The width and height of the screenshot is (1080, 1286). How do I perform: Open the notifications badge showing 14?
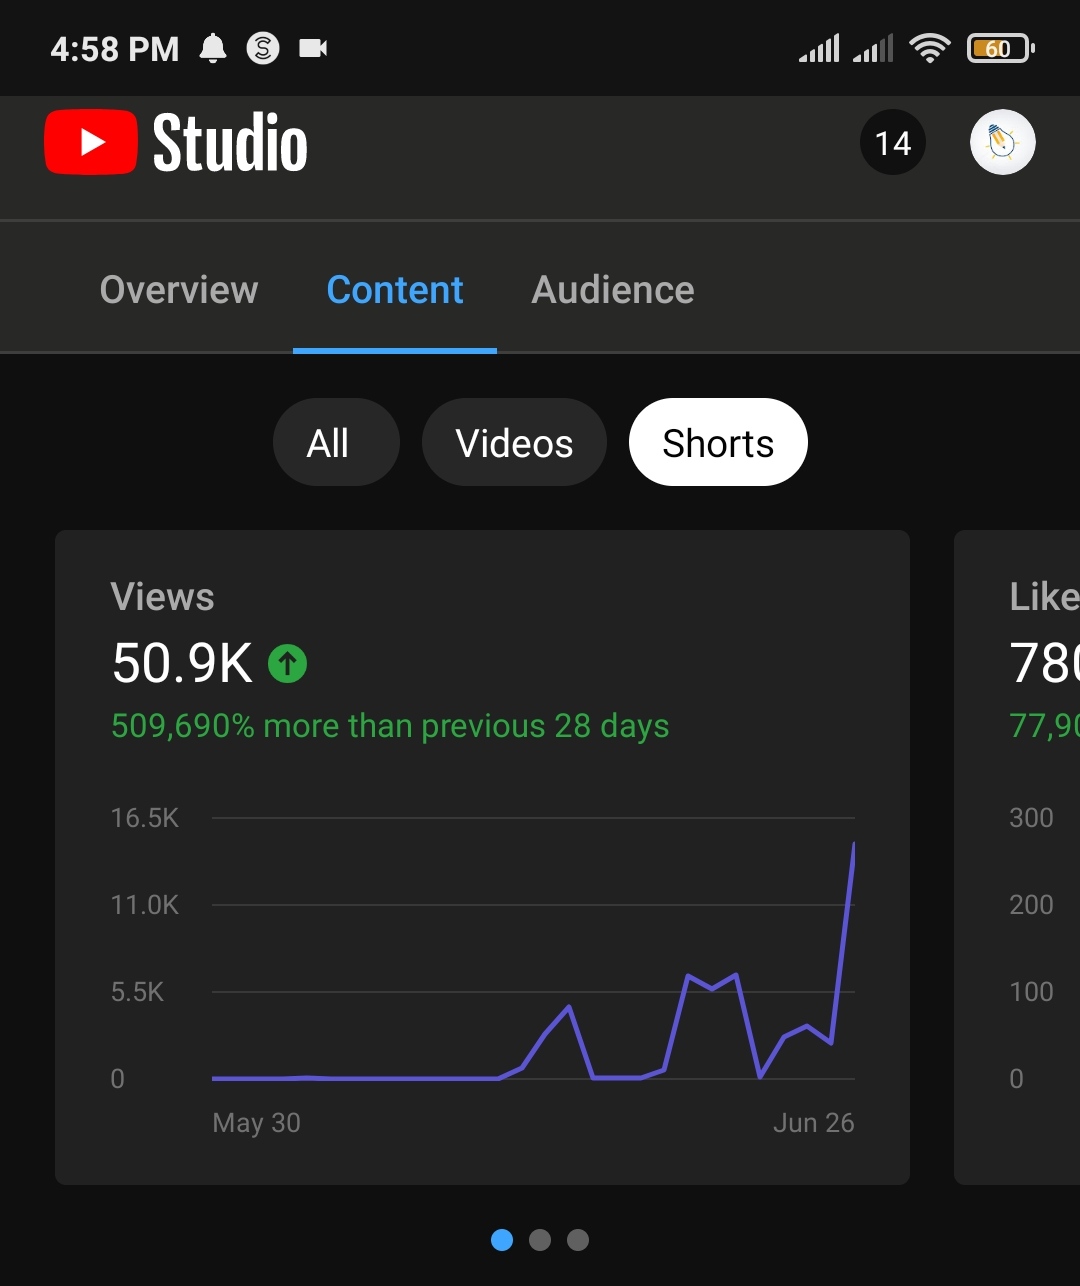click(x=893, y=143)
